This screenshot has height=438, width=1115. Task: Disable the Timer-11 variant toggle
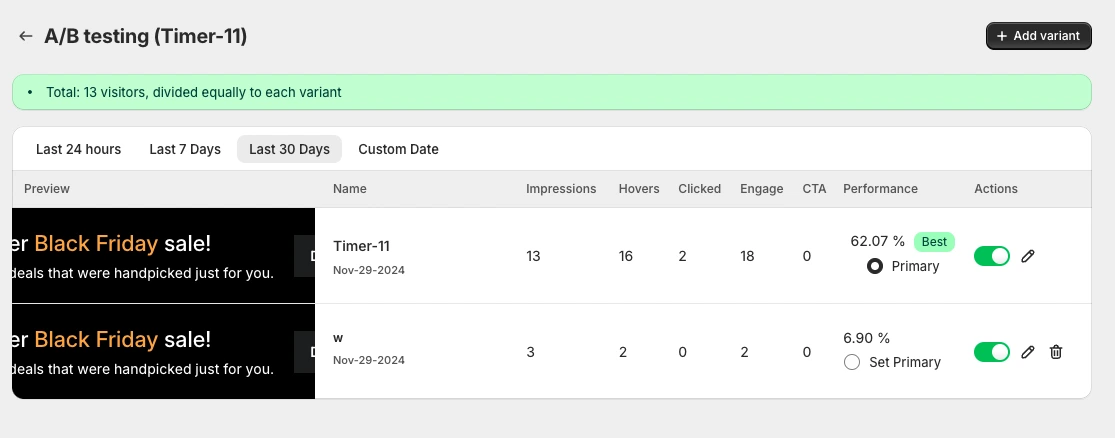coord(992,256)
